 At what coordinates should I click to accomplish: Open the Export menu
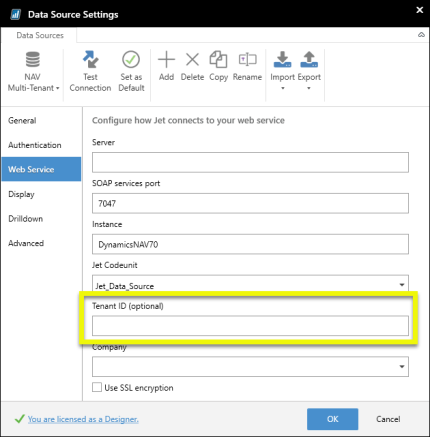309,71
